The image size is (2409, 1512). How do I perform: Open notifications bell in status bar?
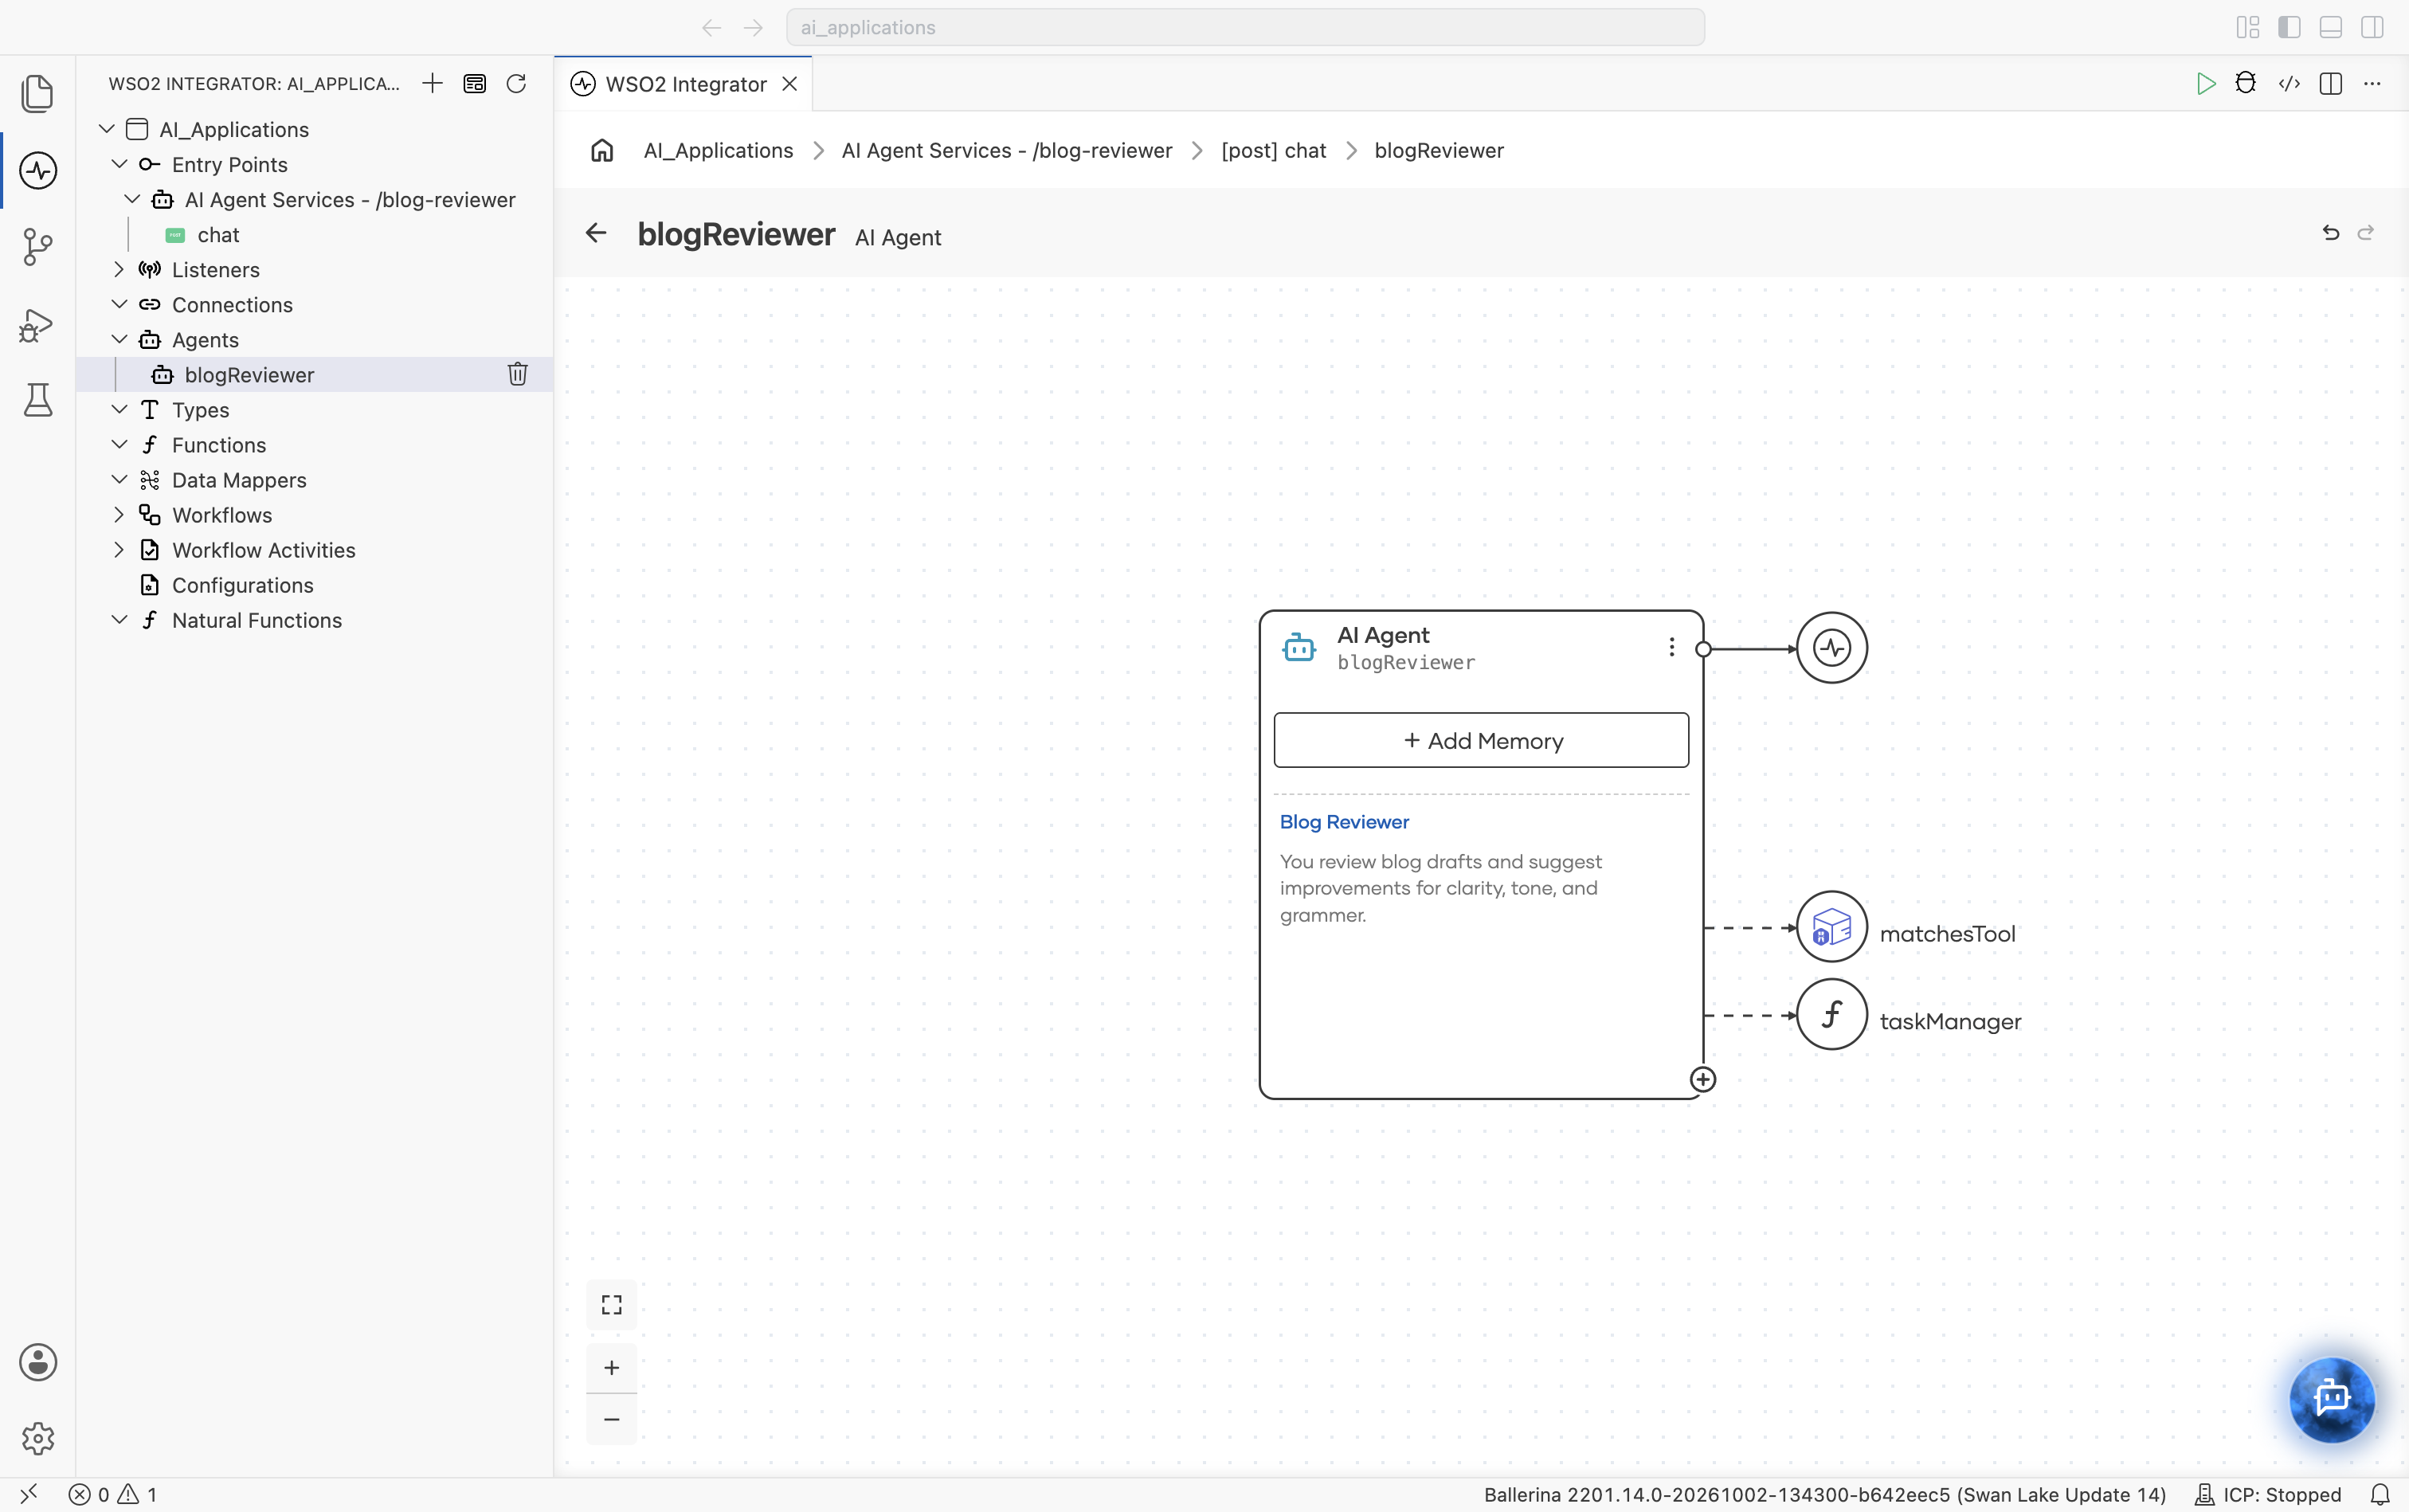tap(2380, 1494)
